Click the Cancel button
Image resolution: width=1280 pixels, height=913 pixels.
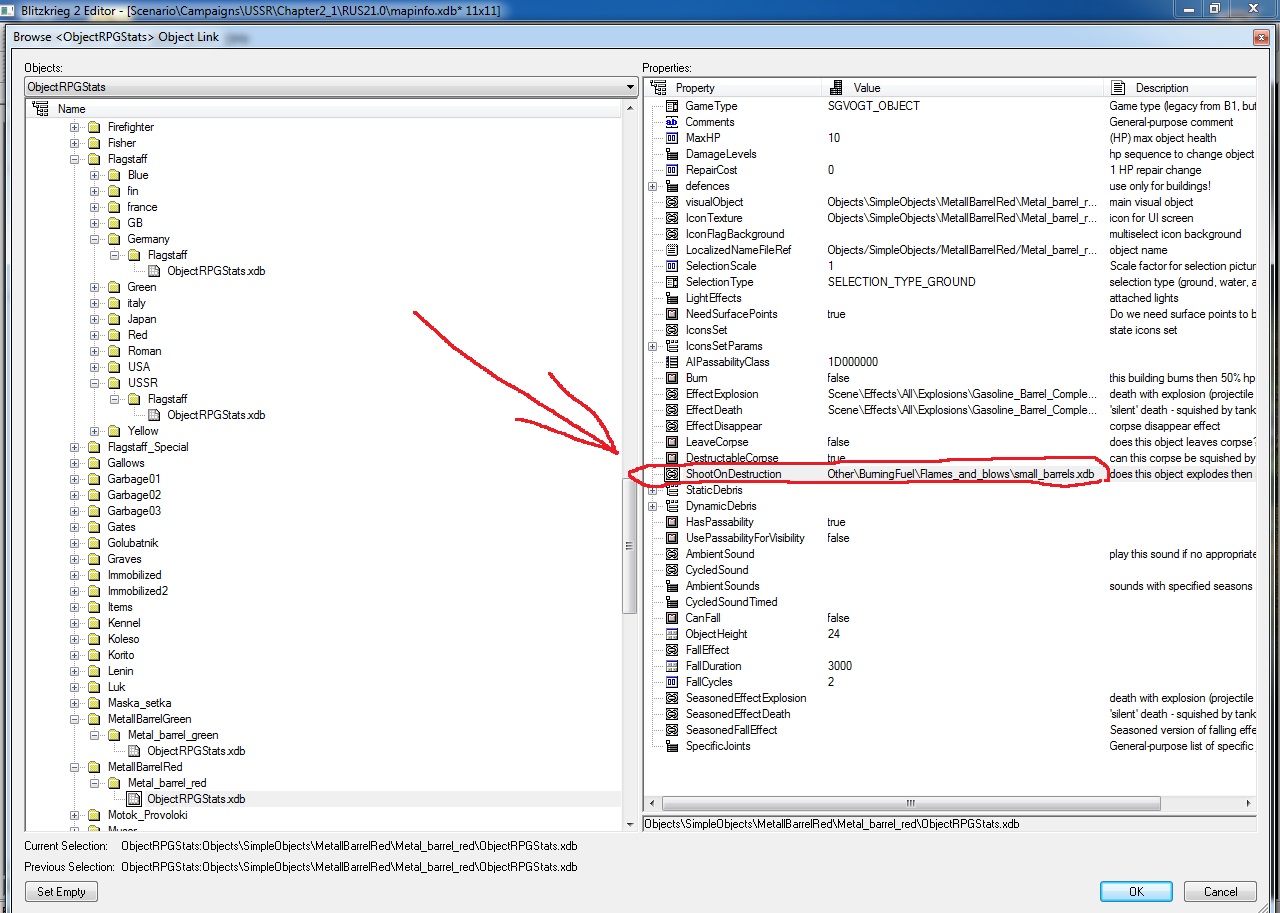click(x=1220, y=891)
